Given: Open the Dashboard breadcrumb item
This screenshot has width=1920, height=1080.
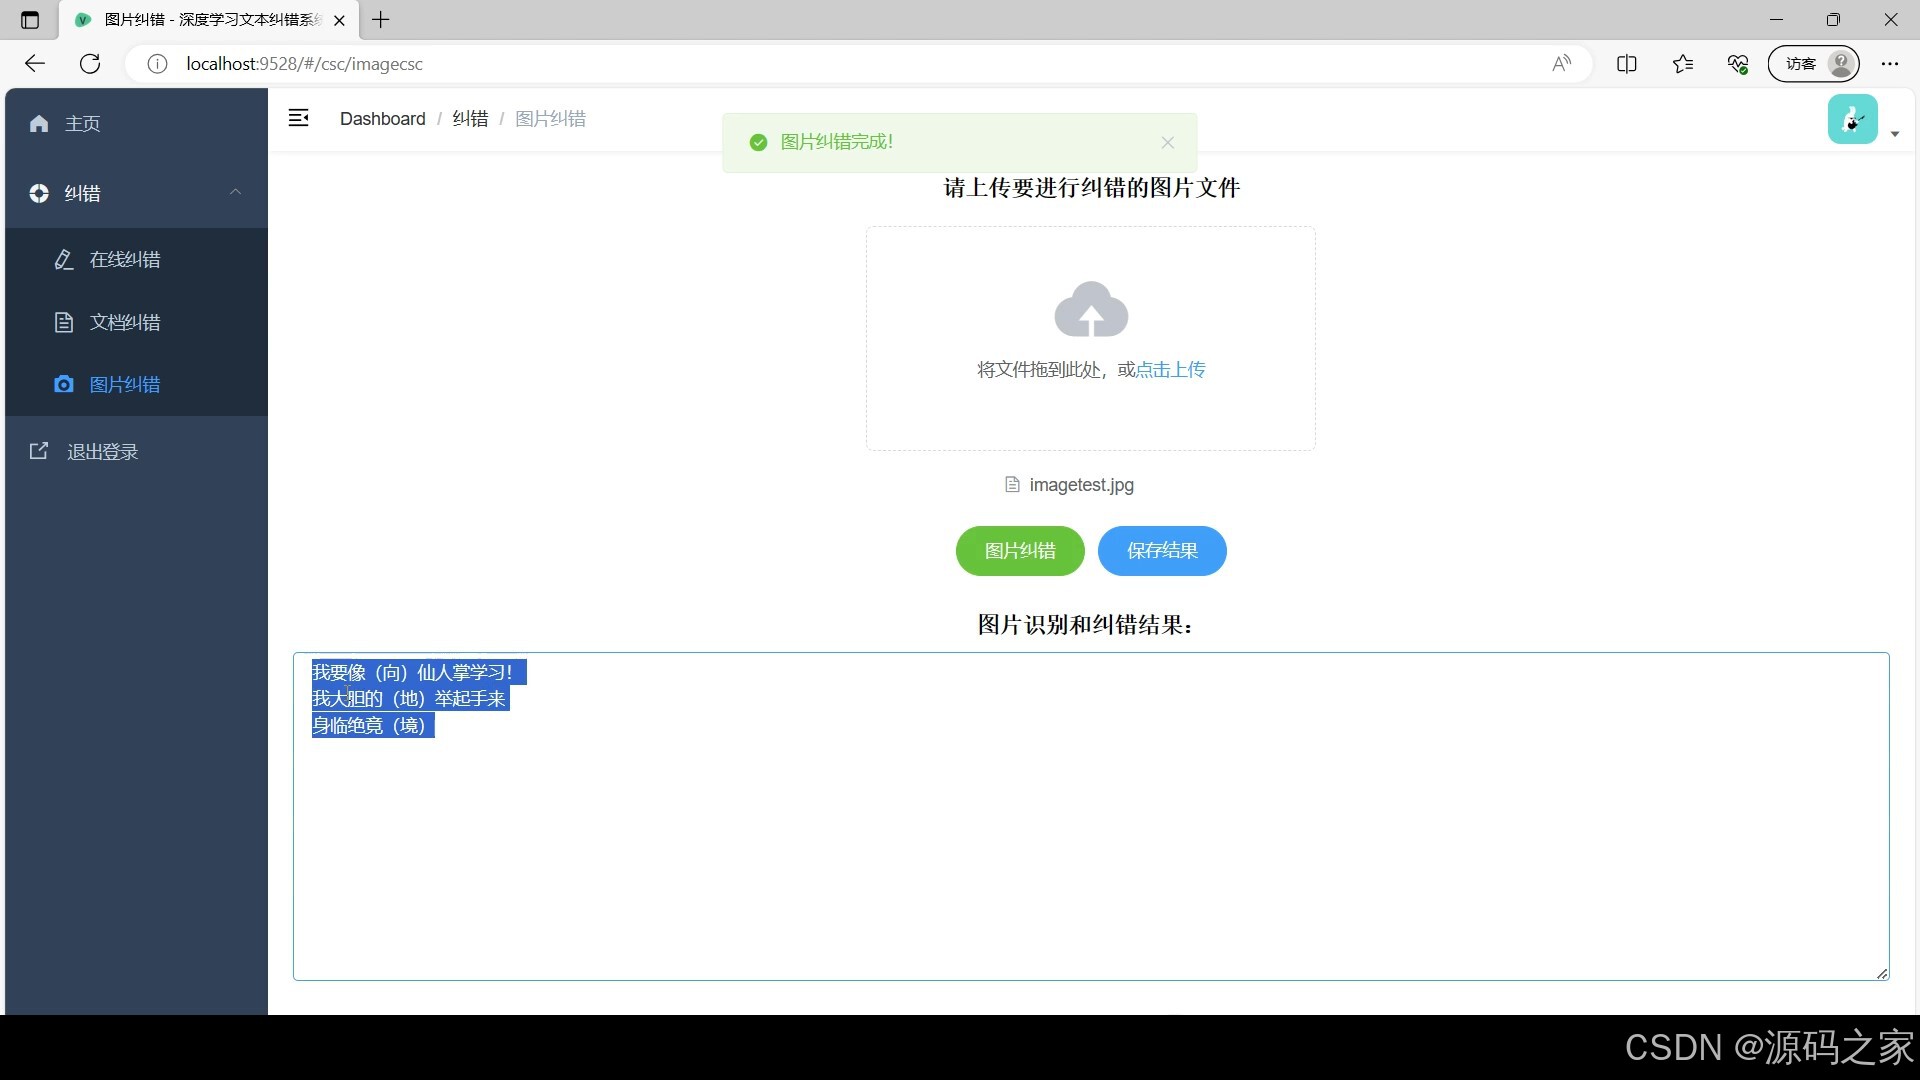Looking at the screenshot, I should (382, 118).
